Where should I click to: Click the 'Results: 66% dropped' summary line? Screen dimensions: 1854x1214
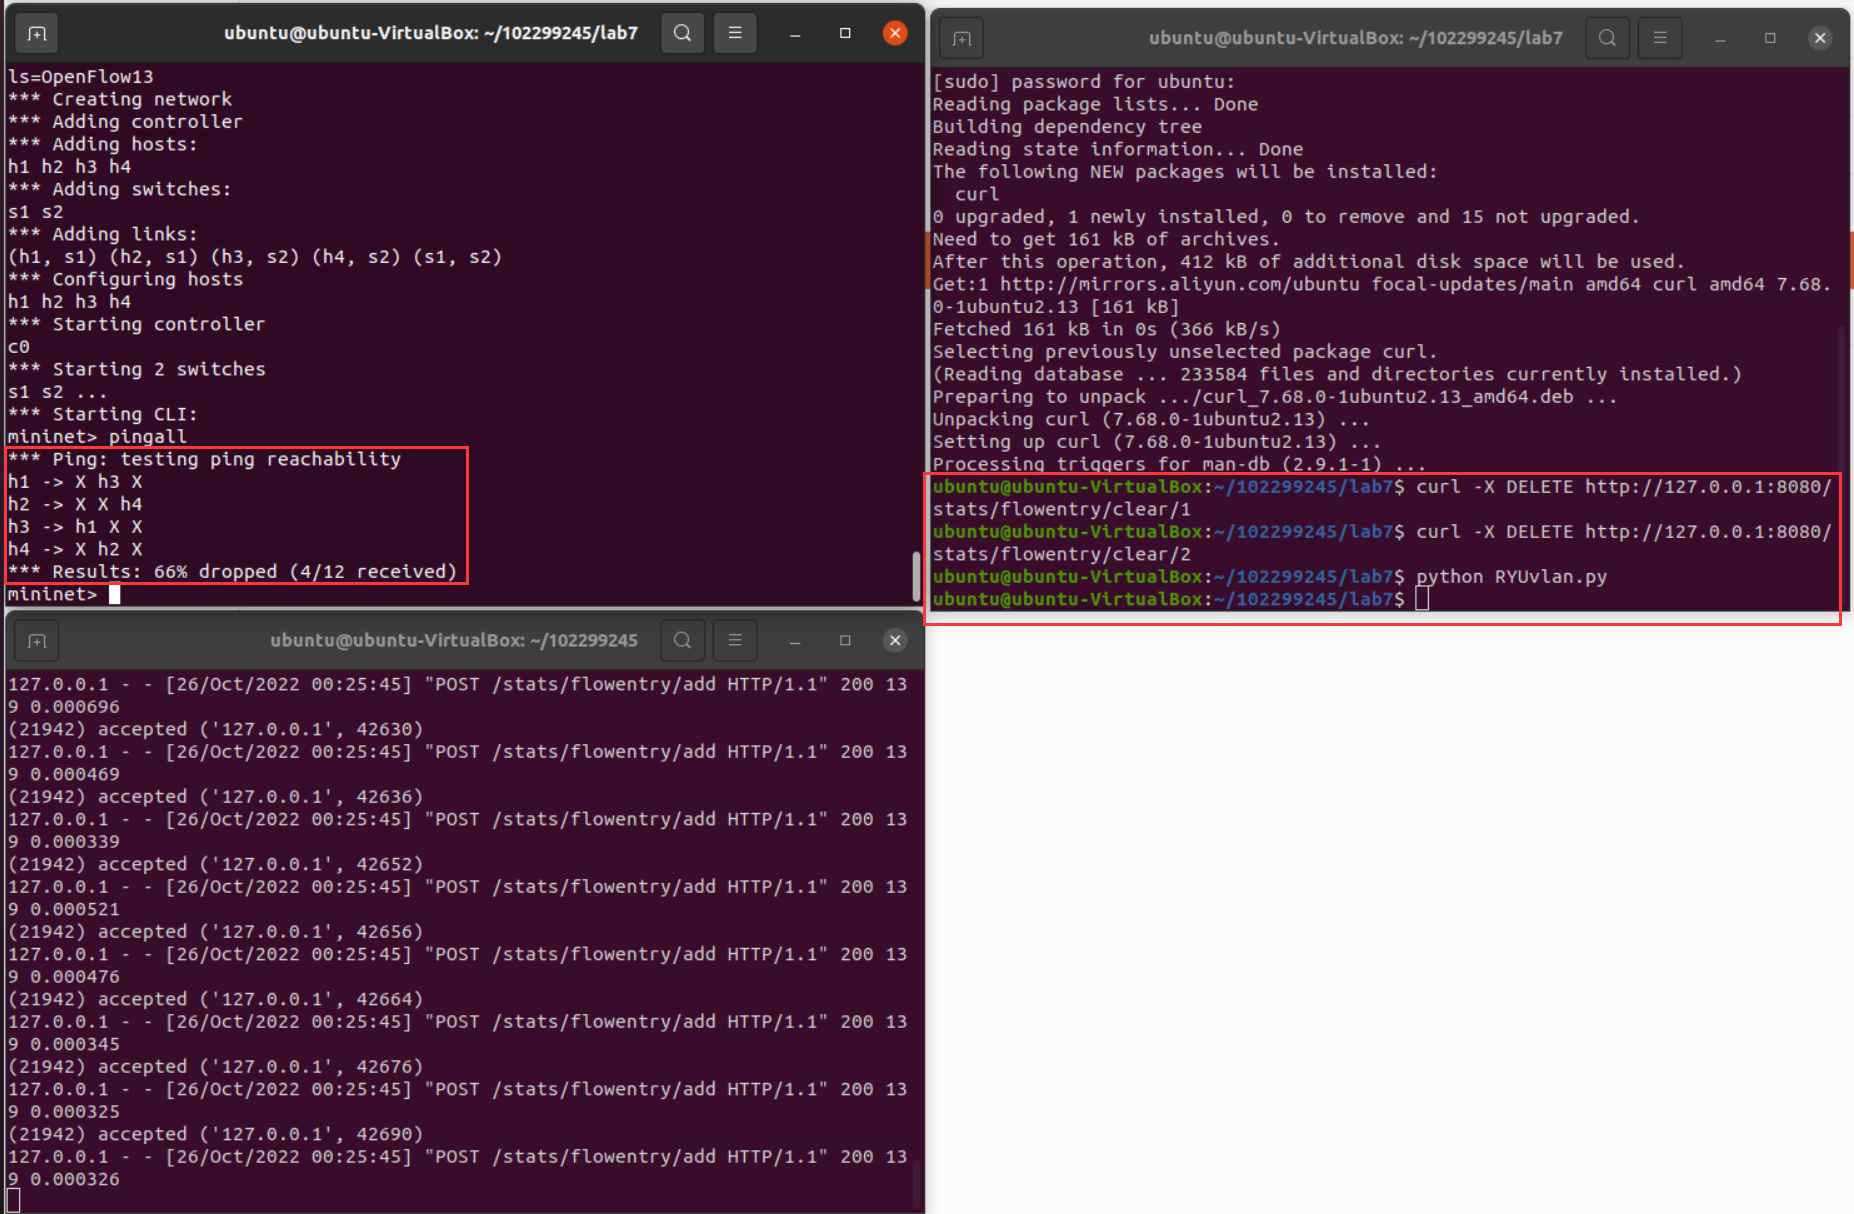(232, 572)
